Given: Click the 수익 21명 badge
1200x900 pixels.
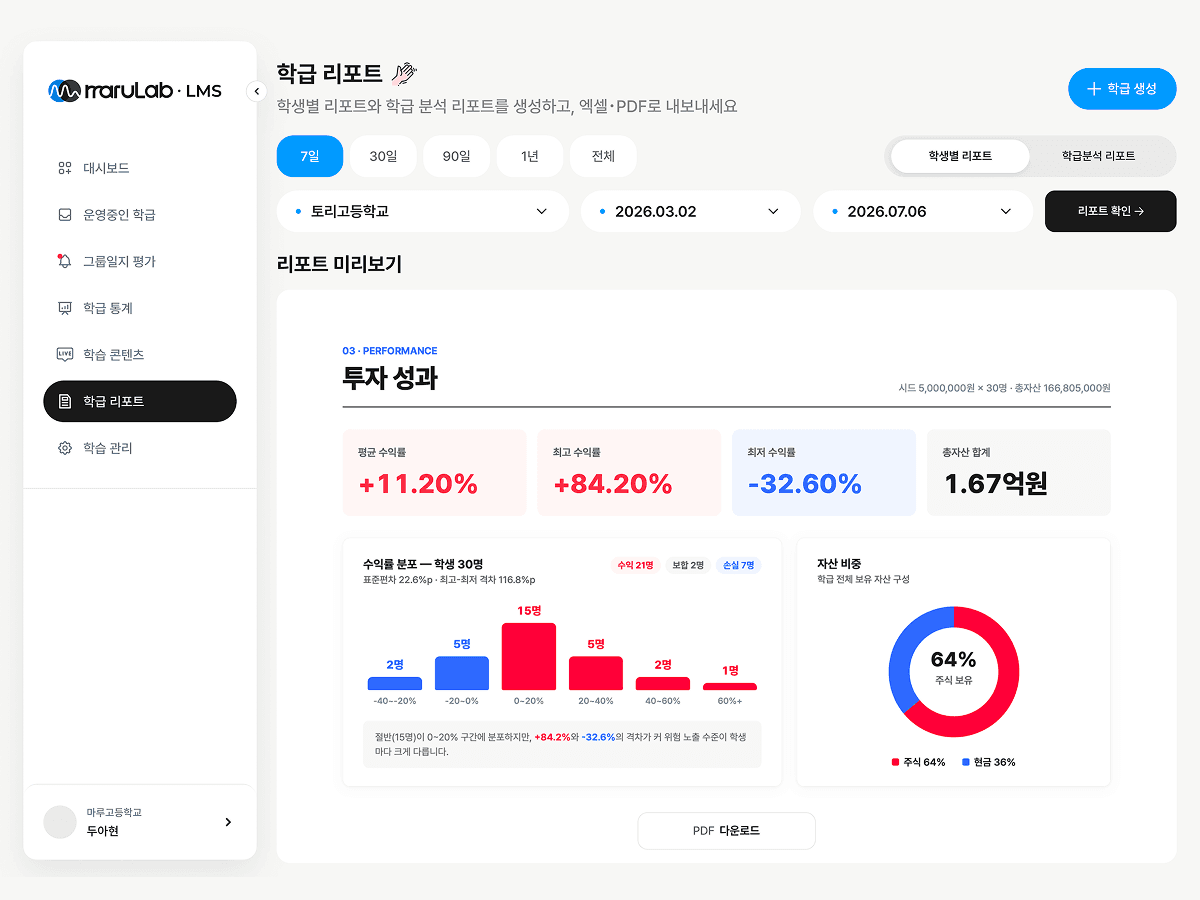Looking at the screenshot, I should tap(636, 566).
